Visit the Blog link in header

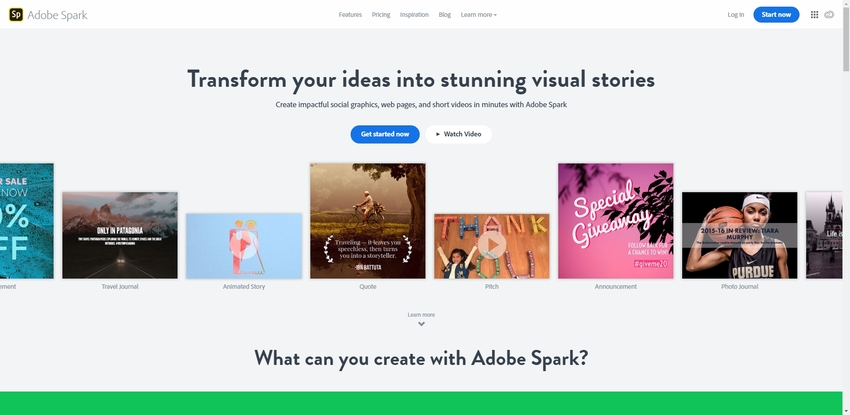[445, 15]
